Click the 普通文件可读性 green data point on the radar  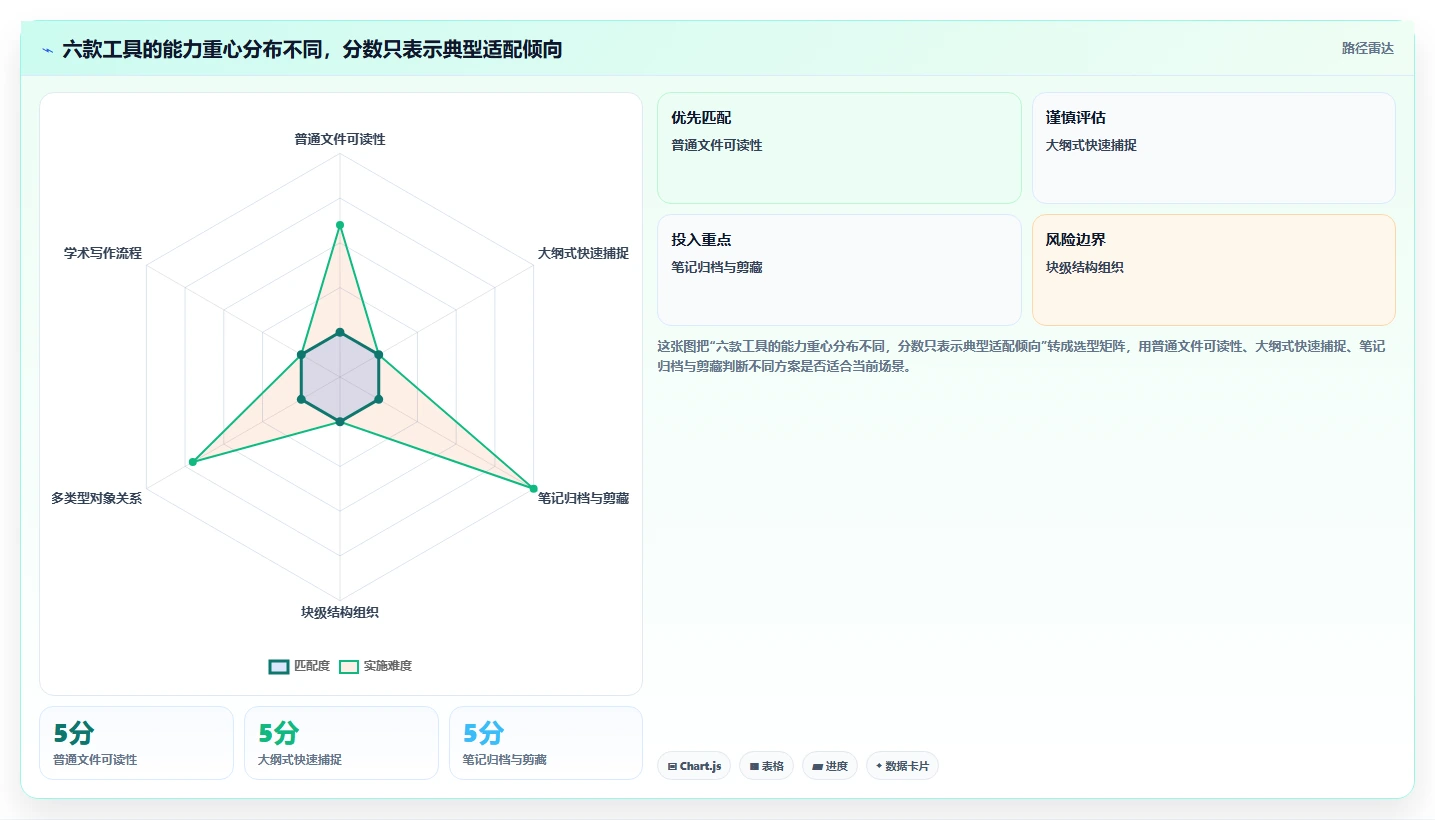pyautogui.click(x=340, y=225)
